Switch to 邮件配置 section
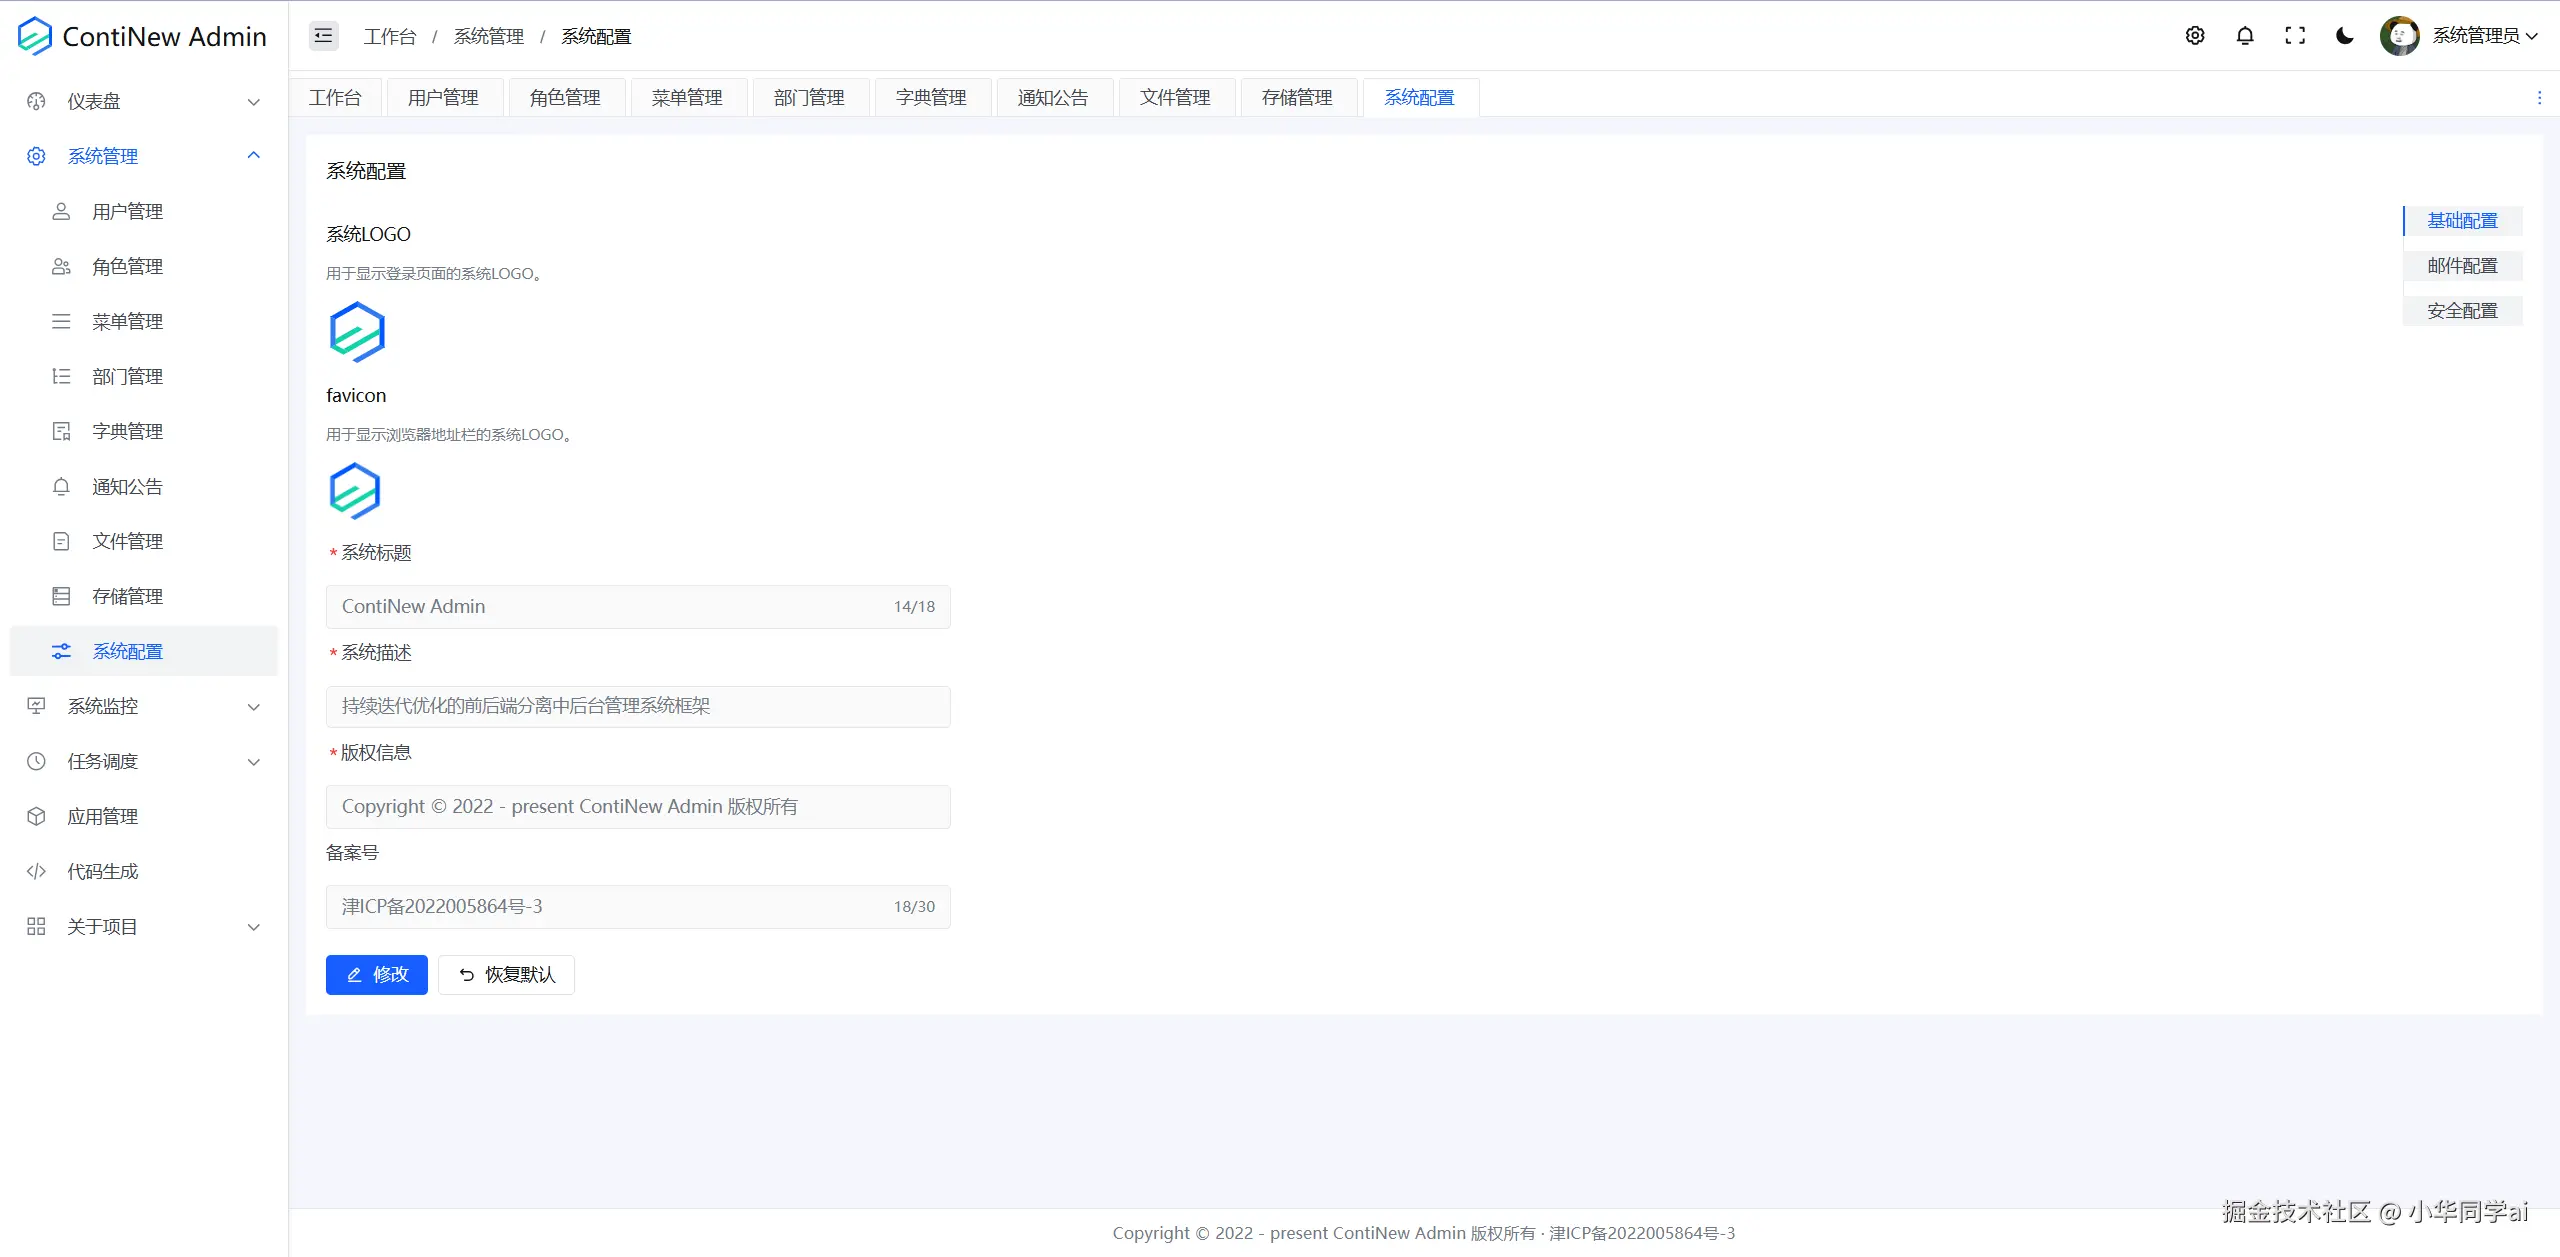 (x=2462, y=266)
